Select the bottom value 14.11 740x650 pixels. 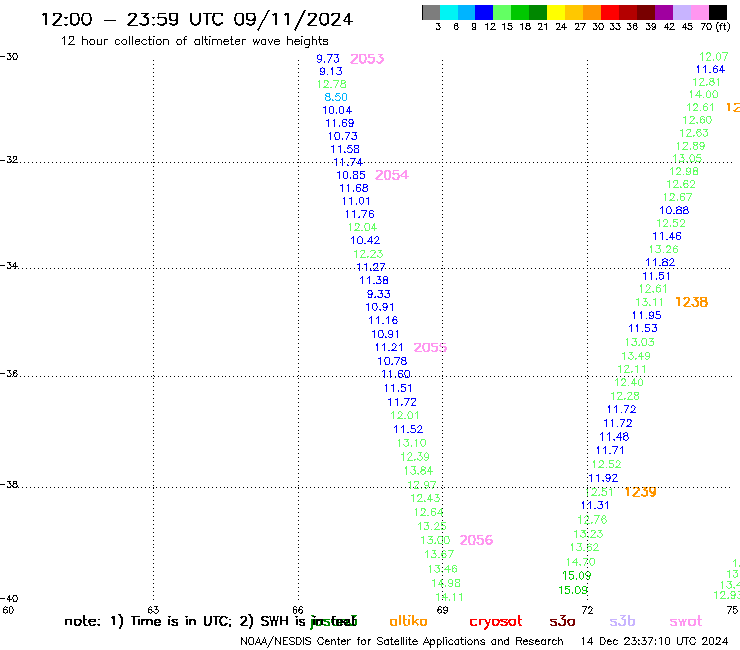click(x=449, y=597)
